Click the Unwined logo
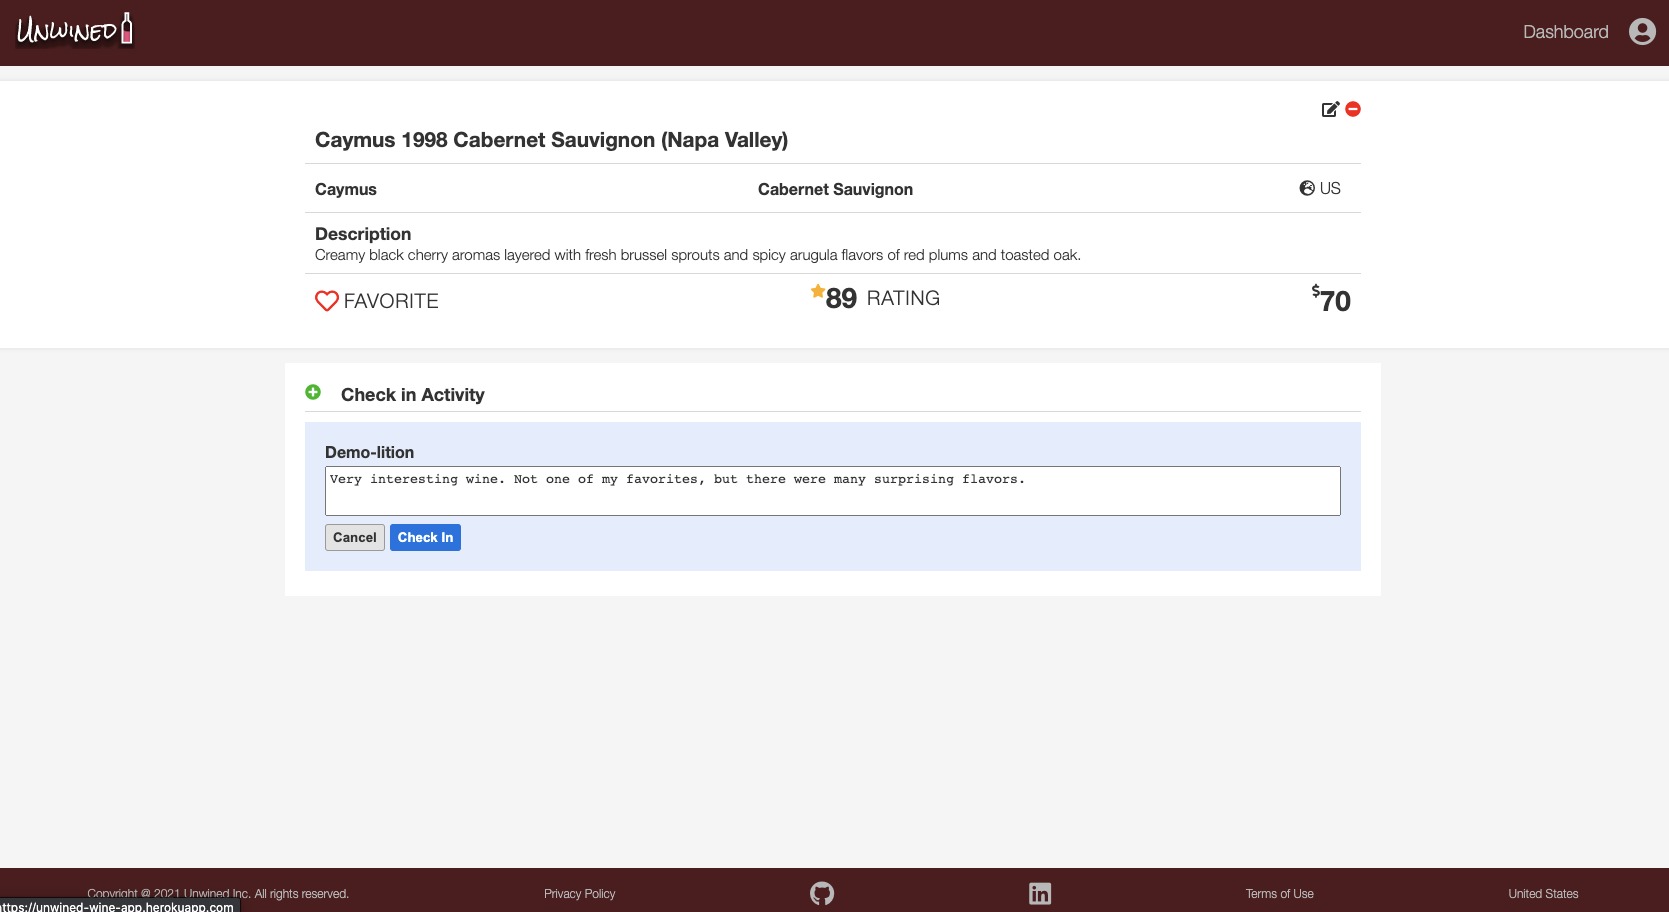Viewport: 1669px width, 912px height. pyautogui.click(x=75, y=30)
